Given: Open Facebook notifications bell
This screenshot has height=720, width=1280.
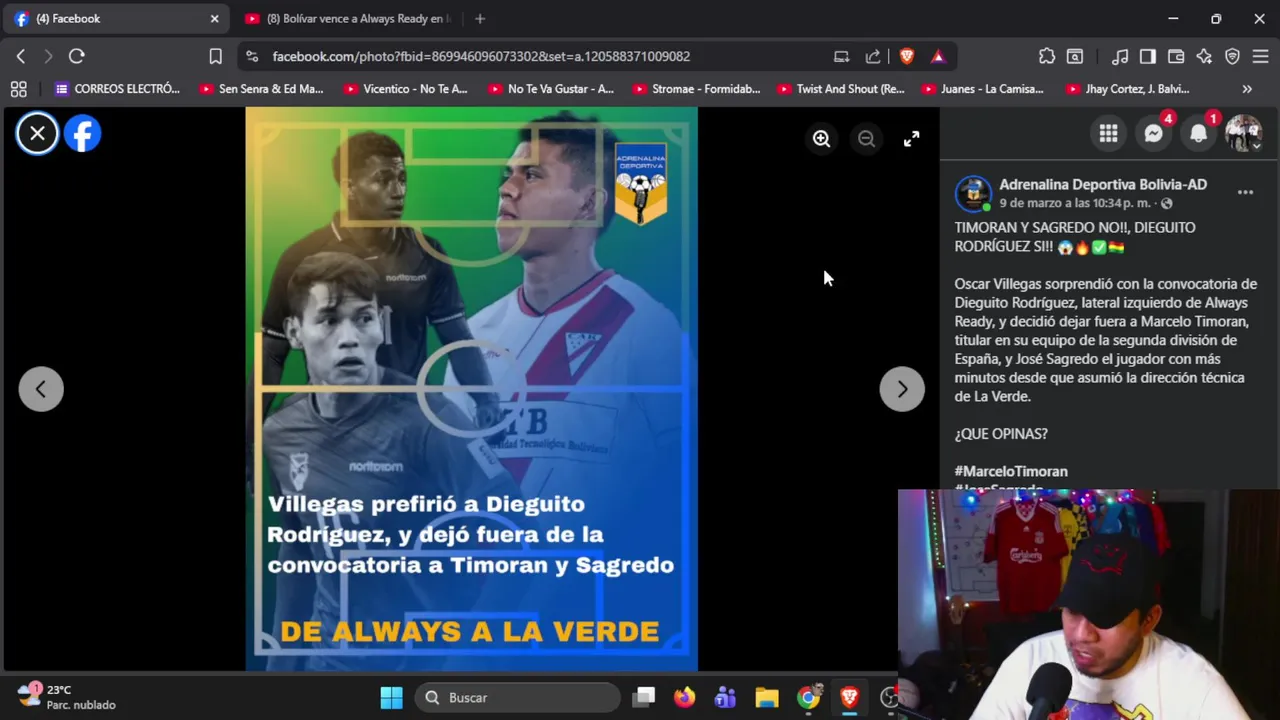Looking at the screenshot, I should (x=1198, y=134).
